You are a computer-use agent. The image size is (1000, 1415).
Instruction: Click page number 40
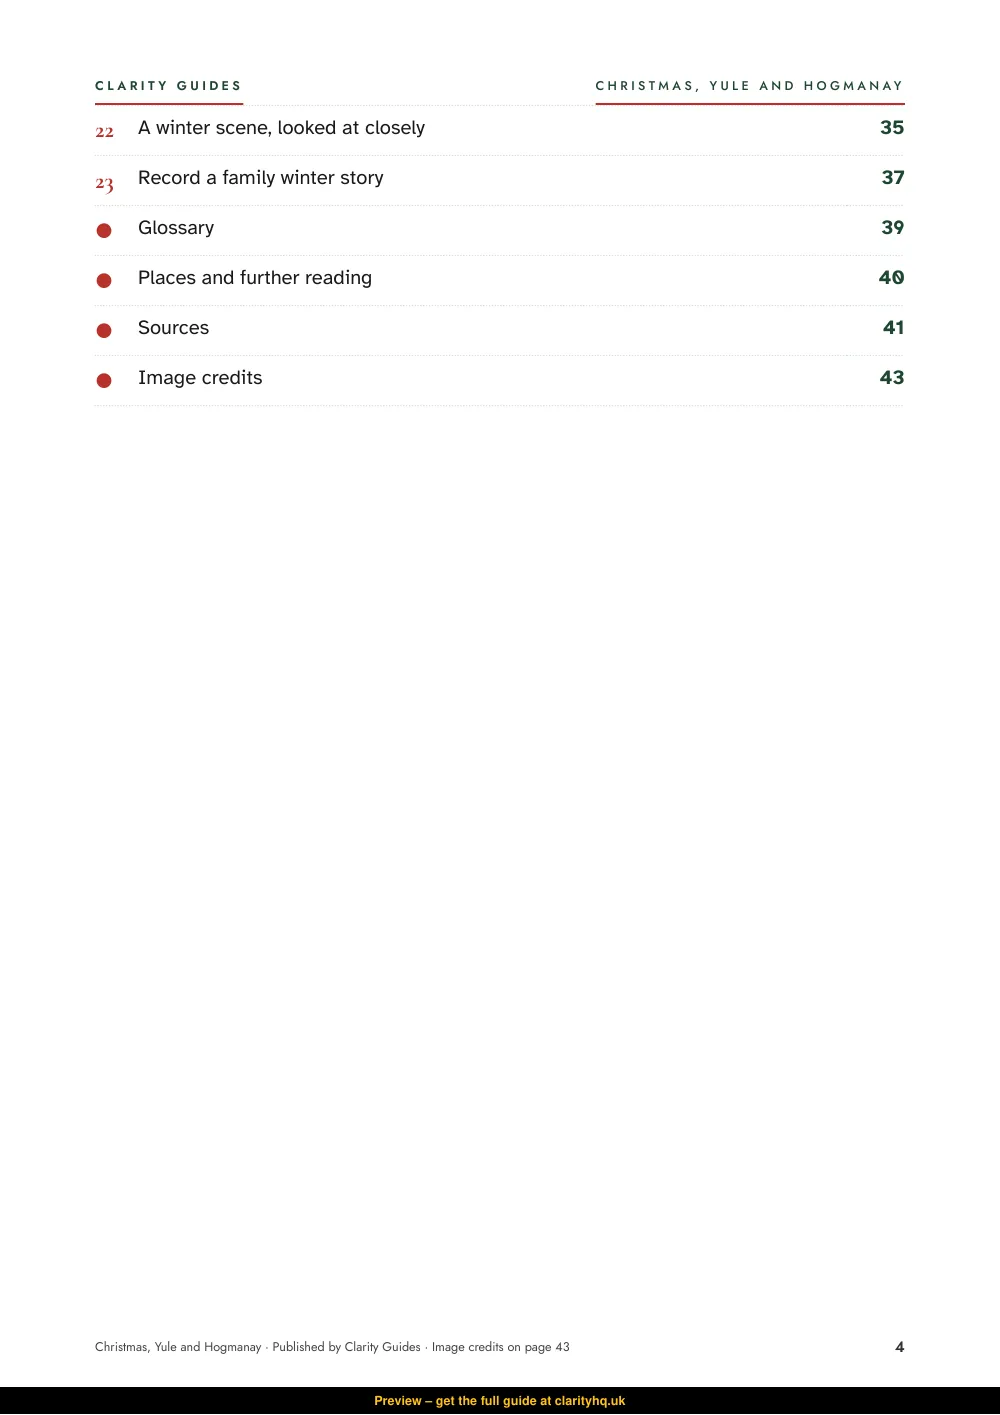[x=892, y=278]
